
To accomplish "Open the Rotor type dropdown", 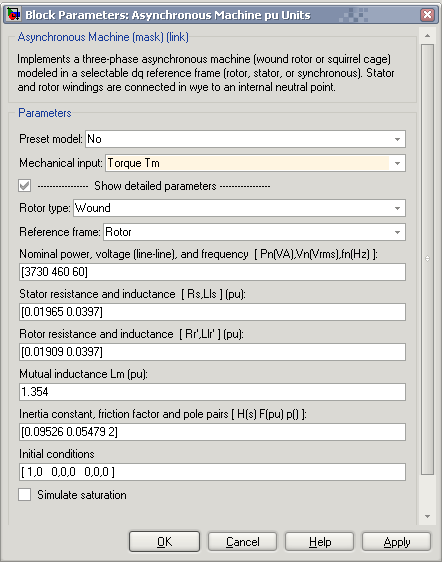I will 239,208.
